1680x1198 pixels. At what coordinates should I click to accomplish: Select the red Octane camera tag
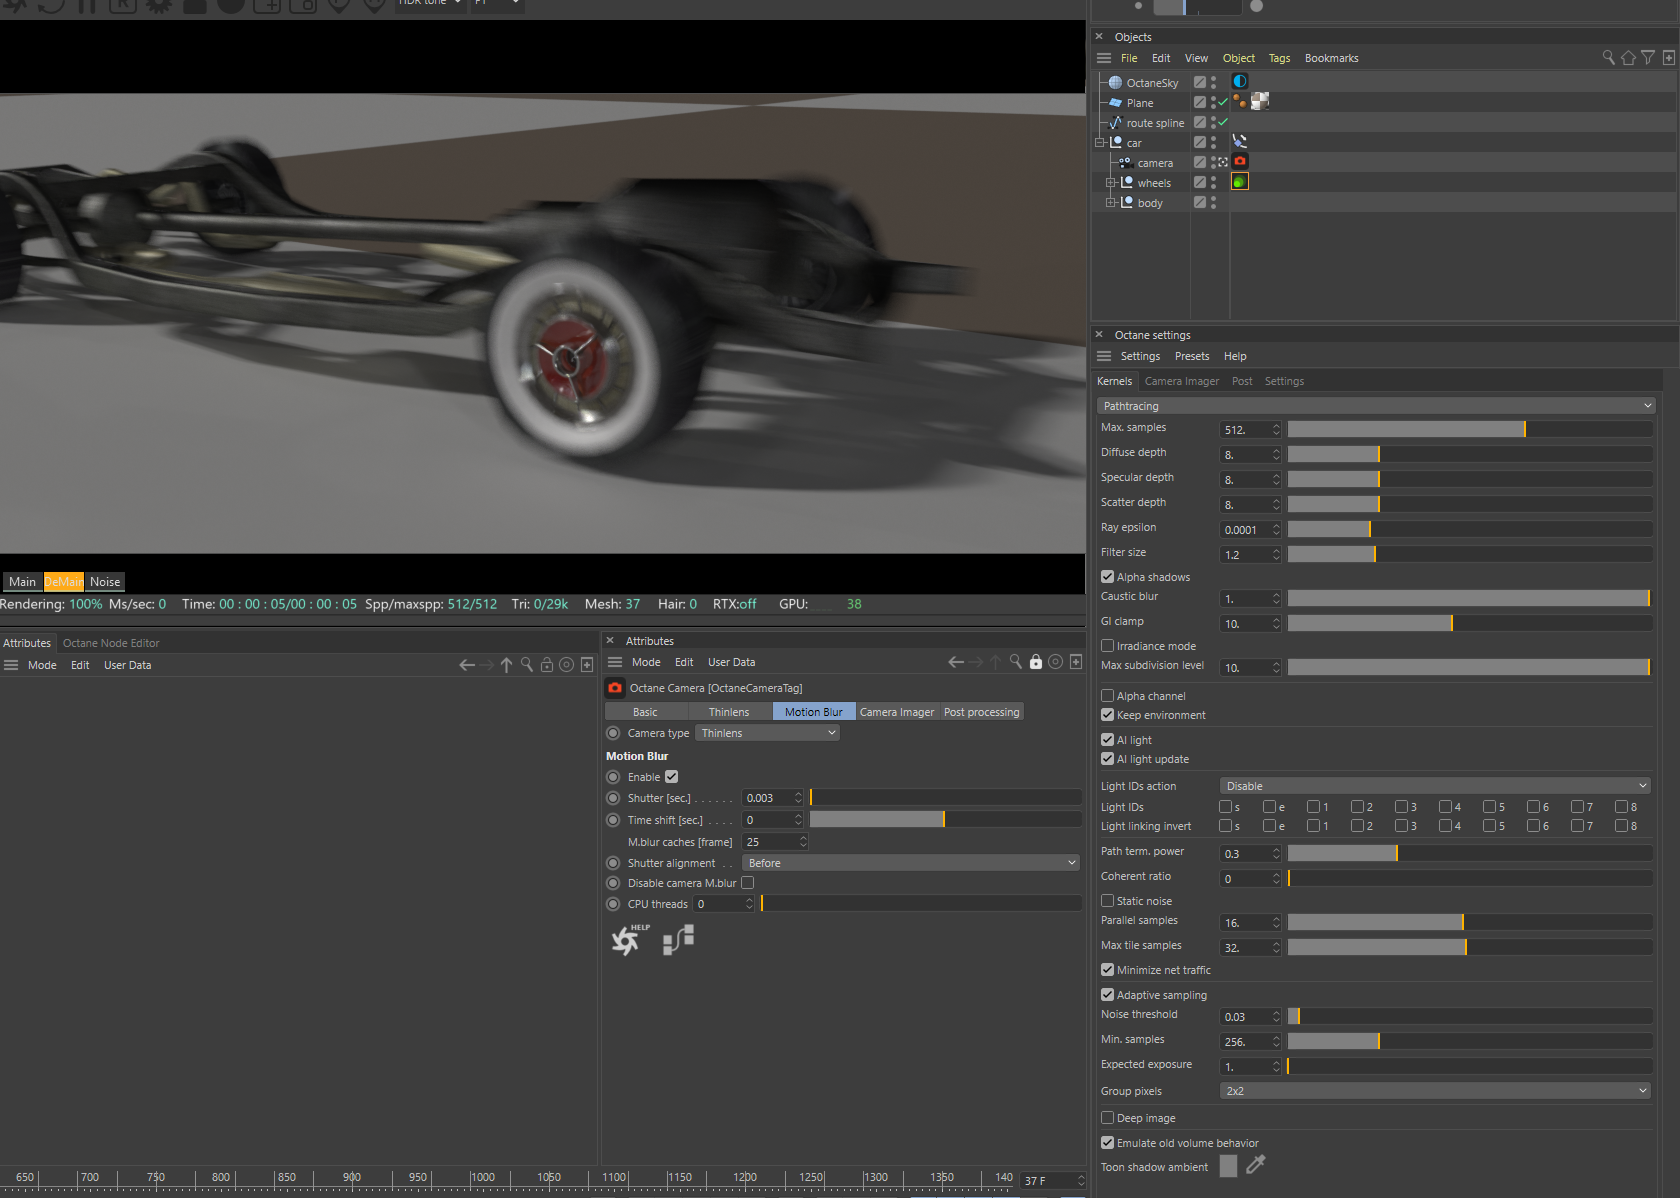click(x=1240, y=161)
